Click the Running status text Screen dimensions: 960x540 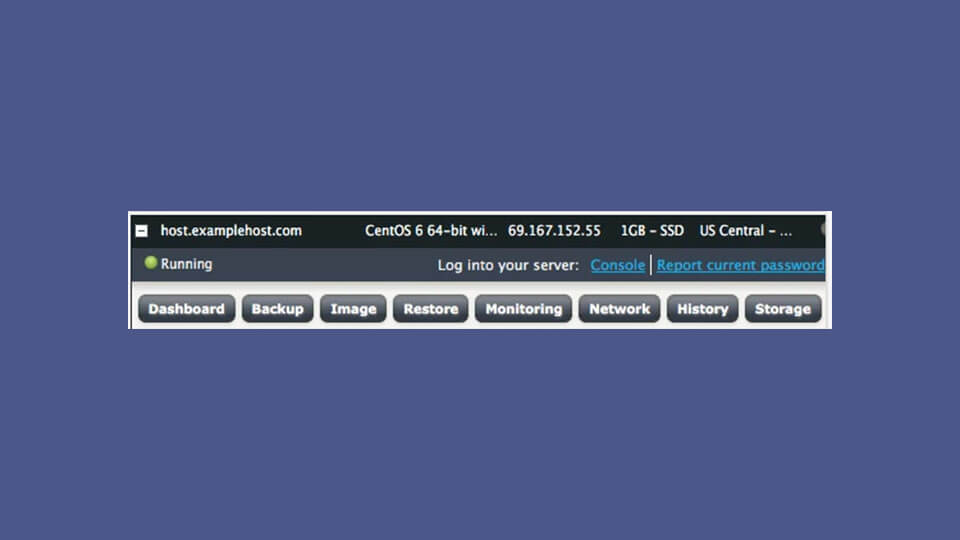pos(186,264)
